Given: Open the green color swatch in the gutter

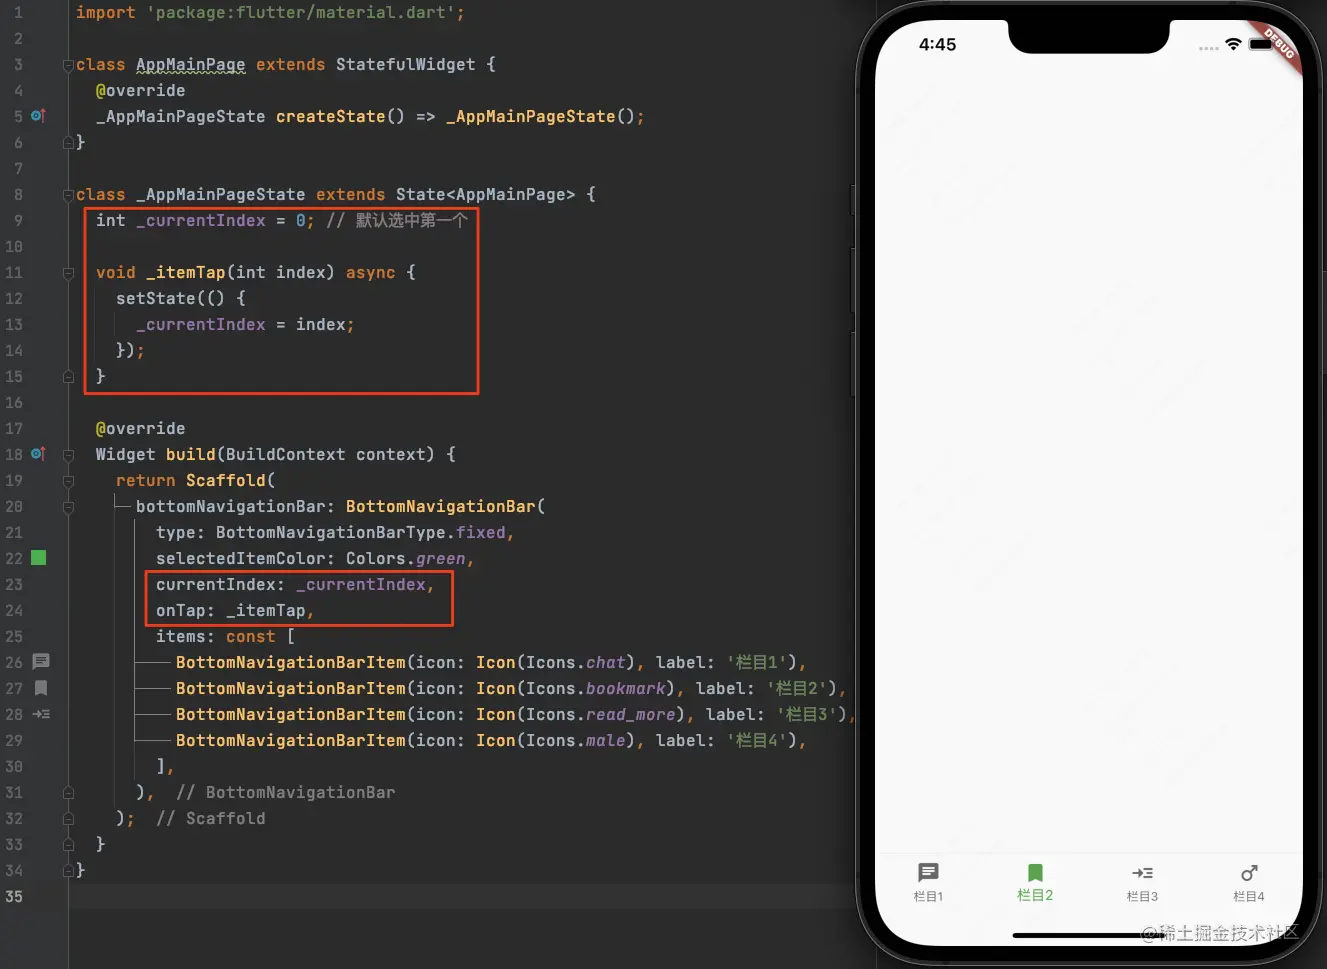Looking at the screenshot, I should (39, 558).
